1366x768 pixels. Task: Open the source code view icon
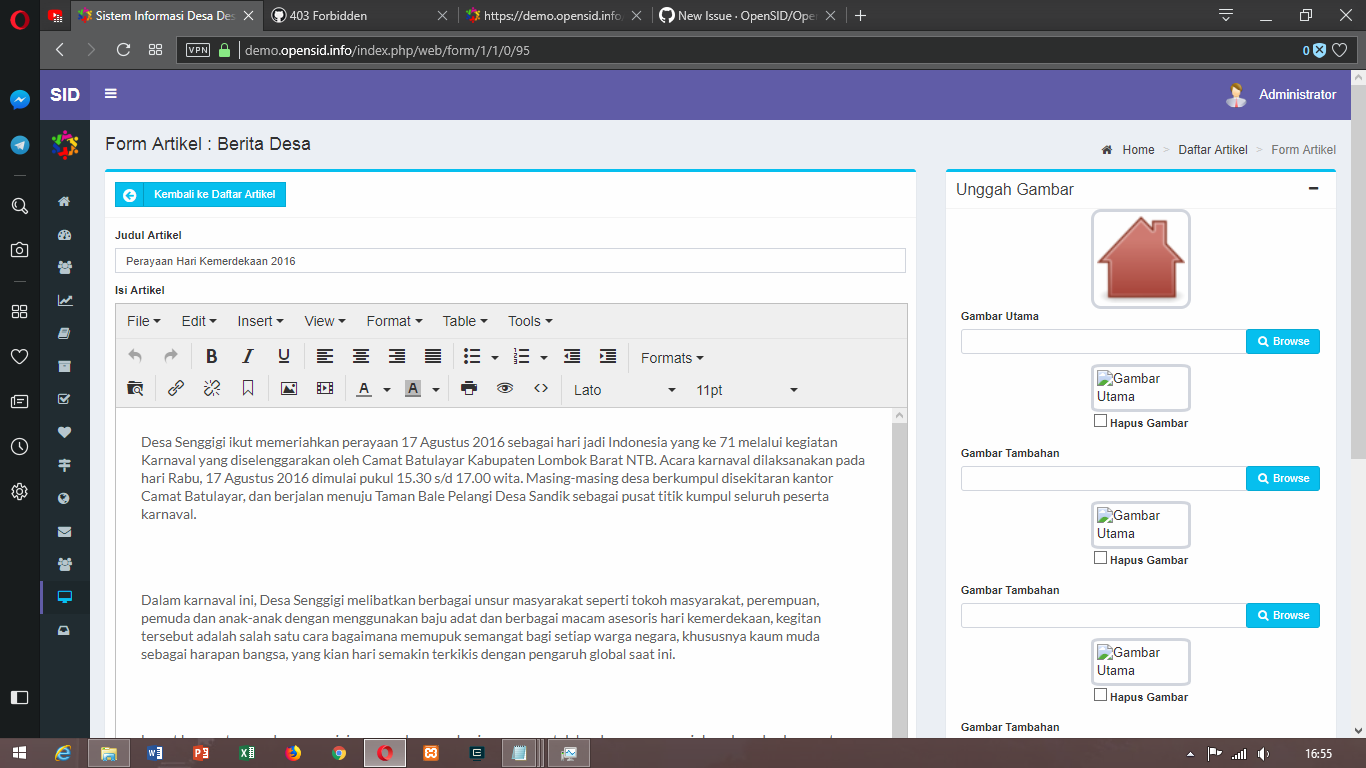(x=541, y=389)
